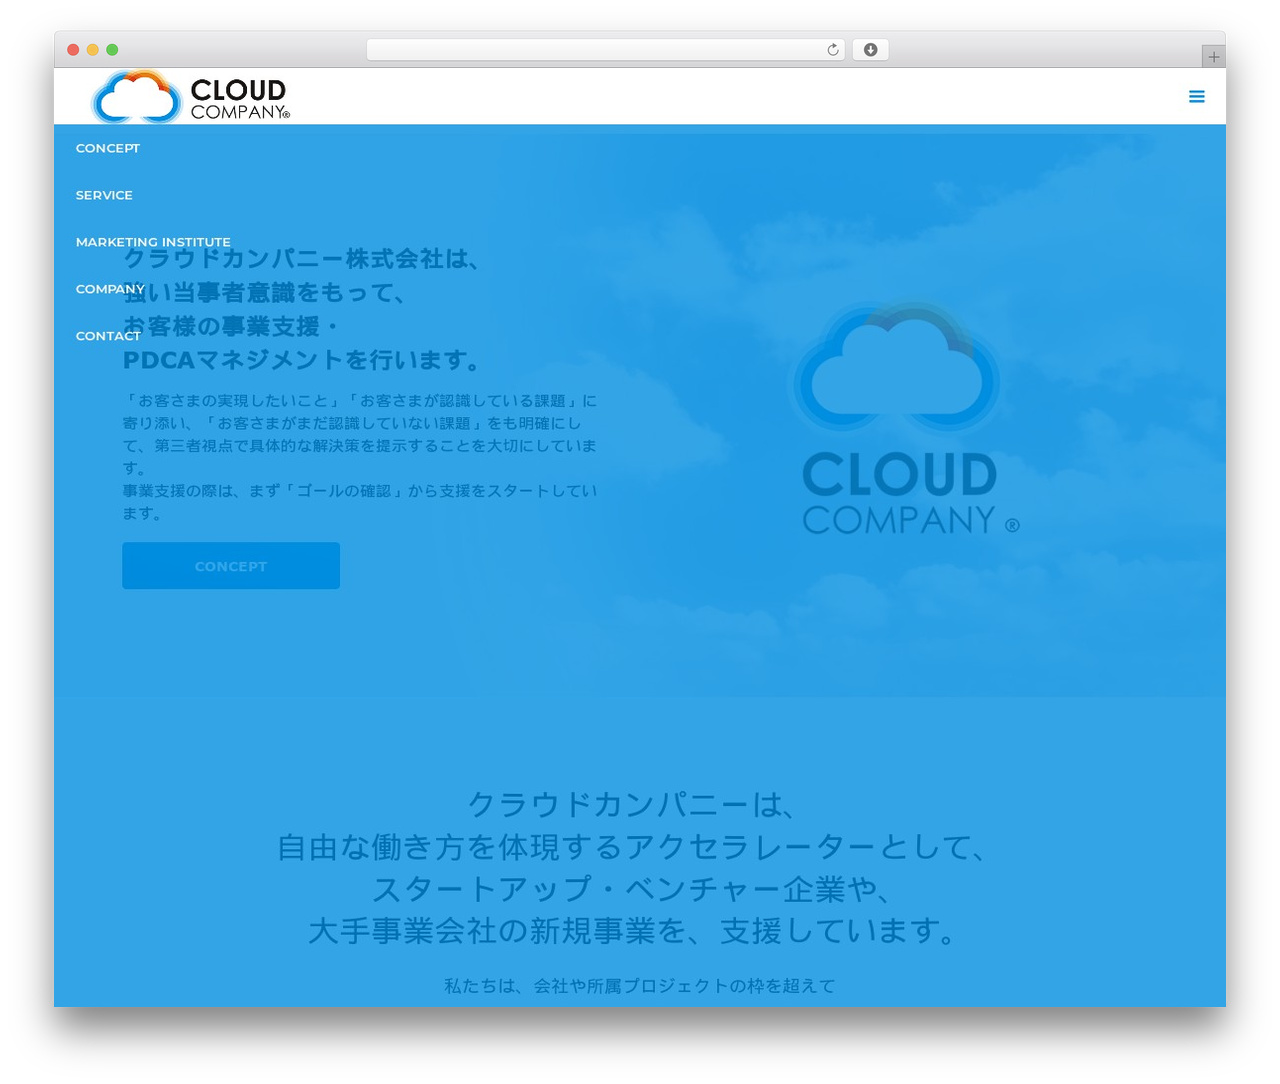Reload the page with the refresh icon
Screen dimensions: 1280x1084
[832, 50]
